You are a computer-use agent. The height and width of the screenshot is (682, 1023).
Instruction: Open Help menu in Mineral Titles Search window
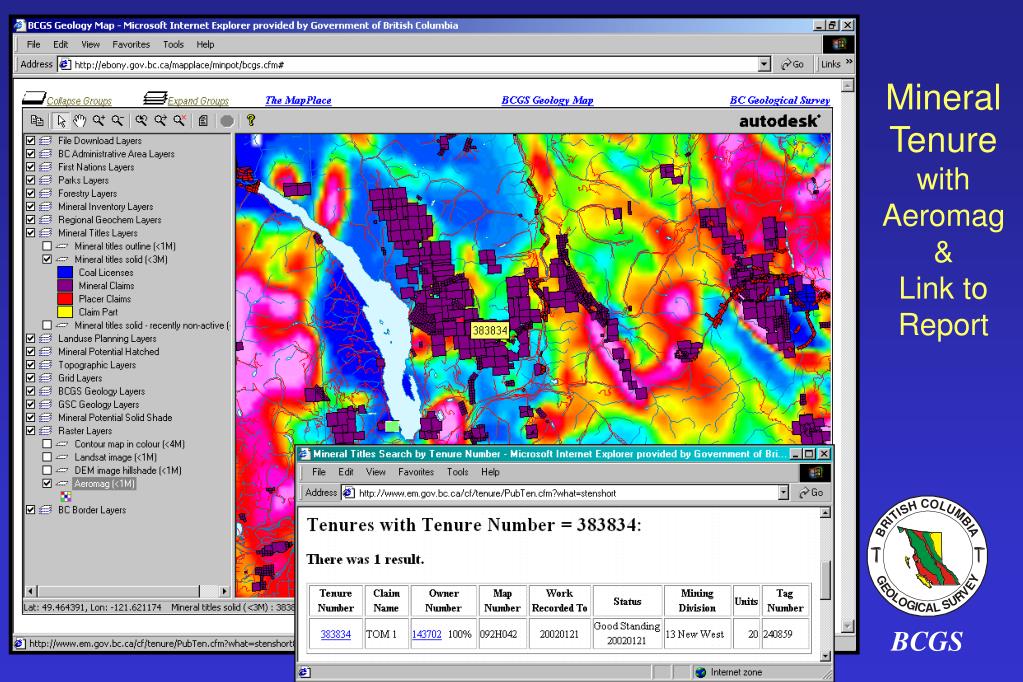coord(490,472)
